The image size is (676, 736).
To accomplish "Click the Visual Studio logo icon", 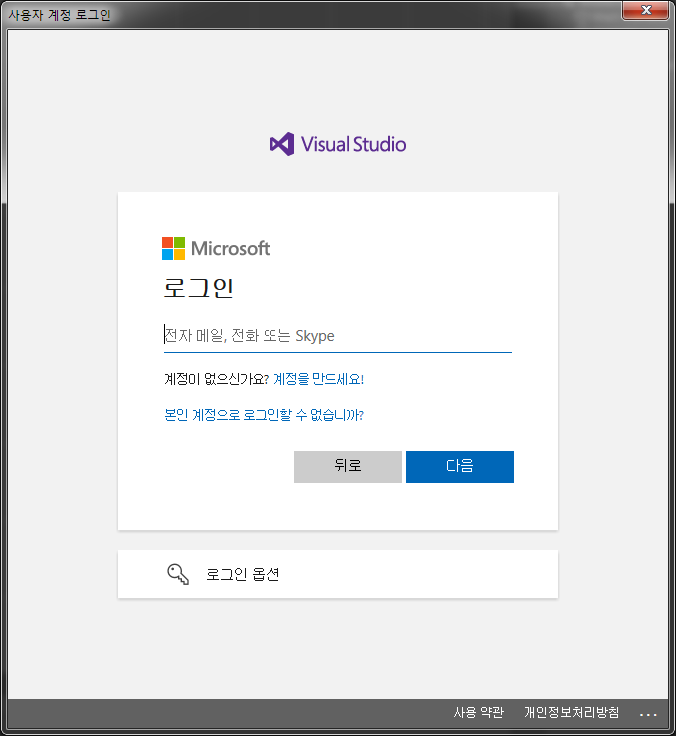I will [x=282, y=144].
